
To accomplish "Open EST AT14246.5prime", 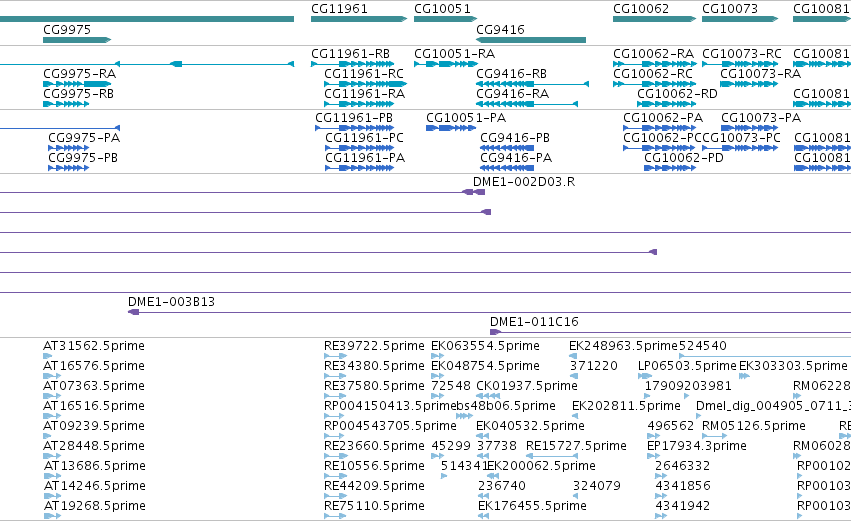I will (x=94, y=486).
